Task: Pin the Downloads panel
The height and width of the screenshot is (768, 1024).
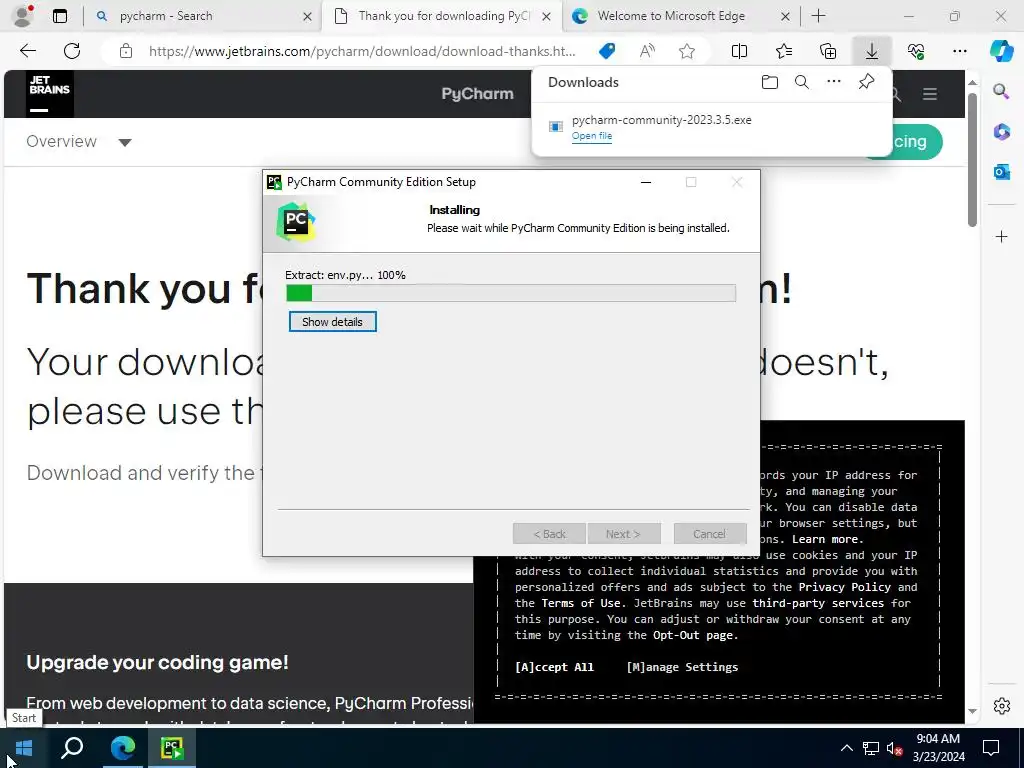Action: (x=866, y=82)
